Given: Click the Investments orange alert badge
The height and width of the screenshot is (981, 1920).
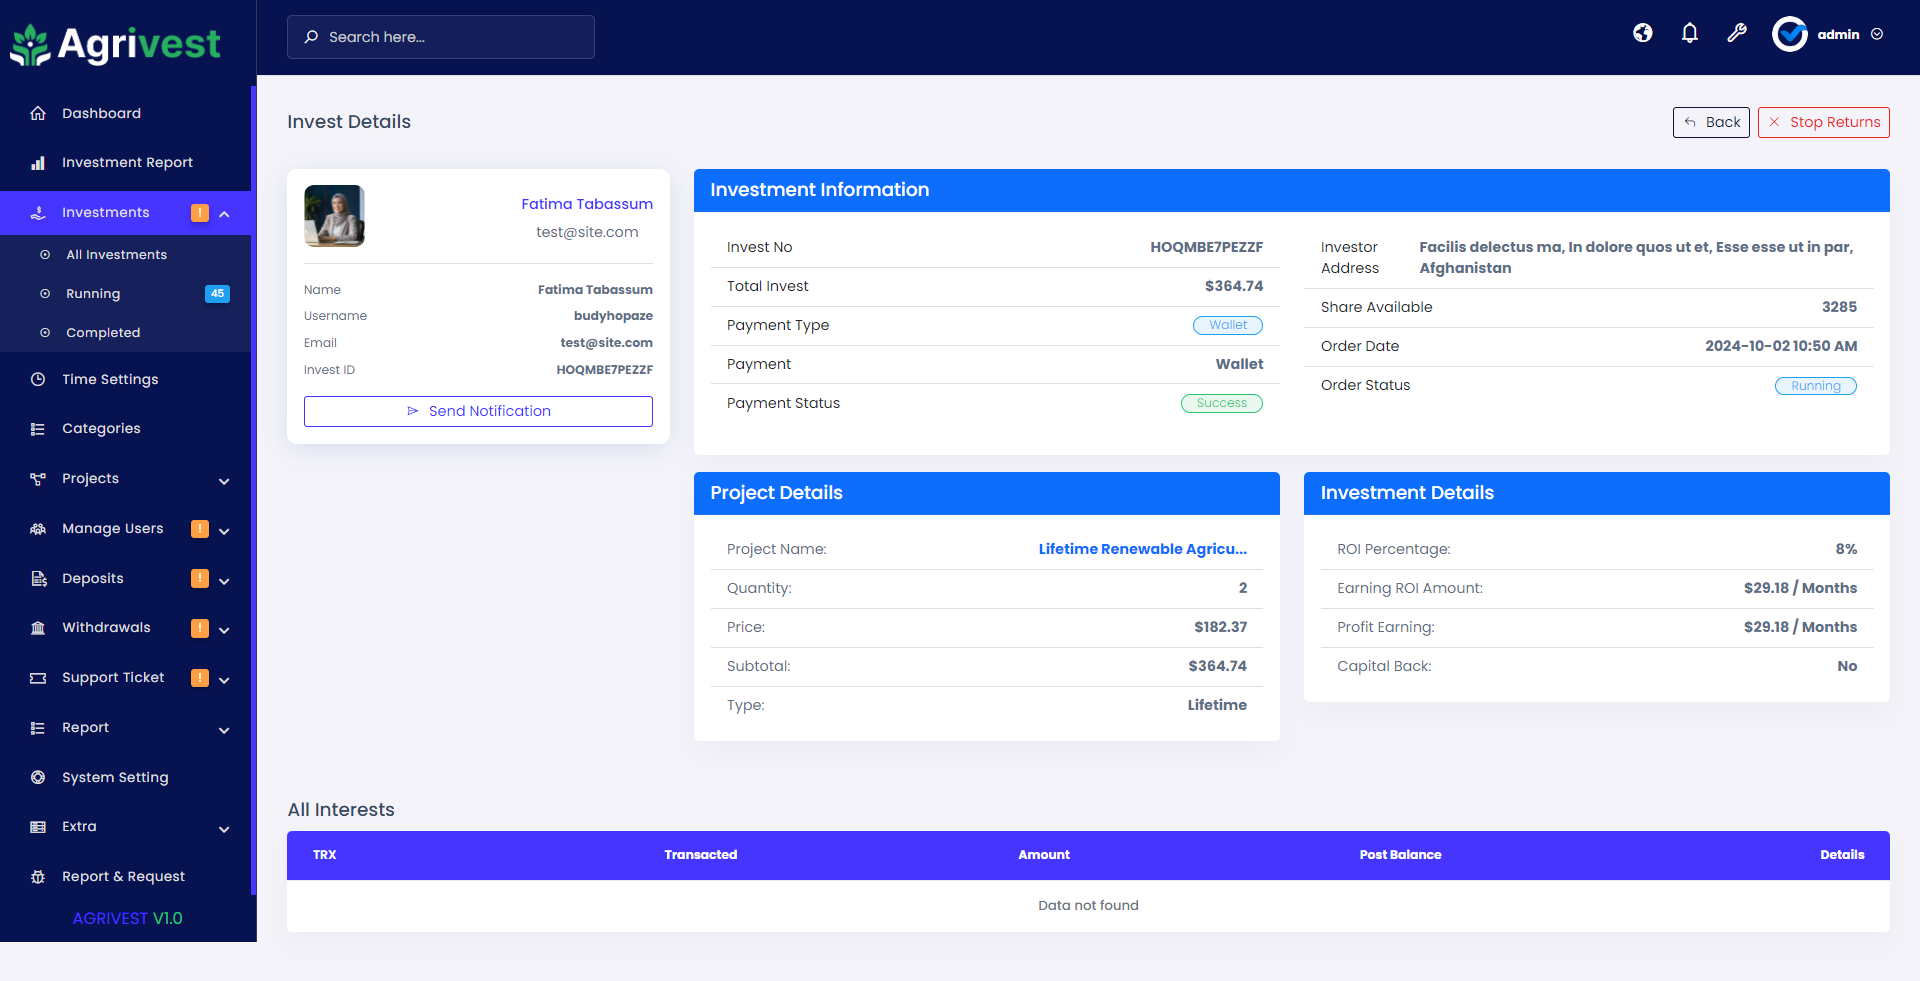Looking at the screenshot, I should [200, 213].
